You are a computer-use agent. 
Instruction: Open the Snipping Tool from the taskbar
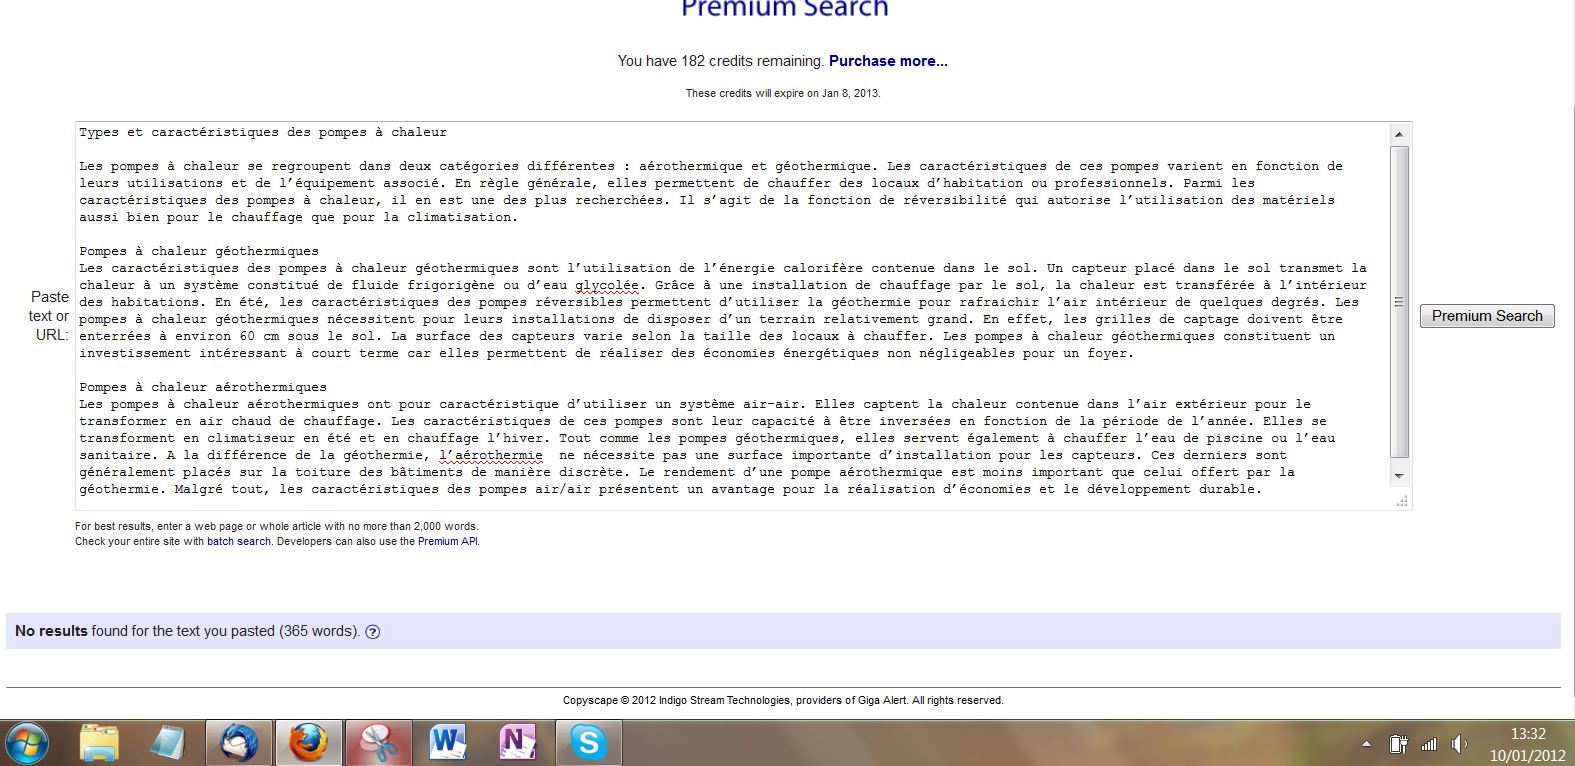tap(378, 743)
